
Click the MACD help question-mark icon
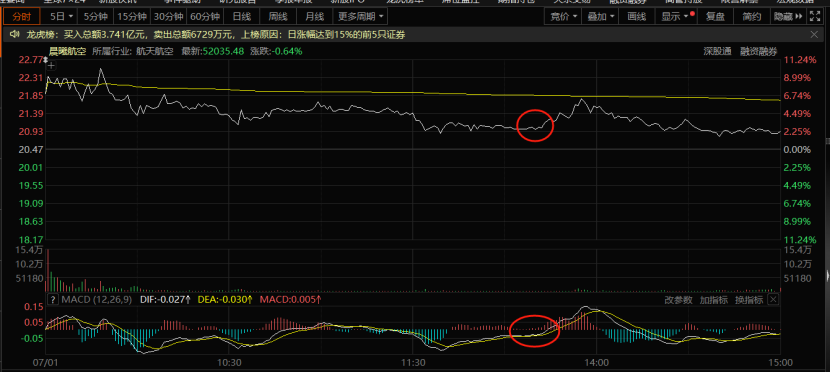[52, 300]
